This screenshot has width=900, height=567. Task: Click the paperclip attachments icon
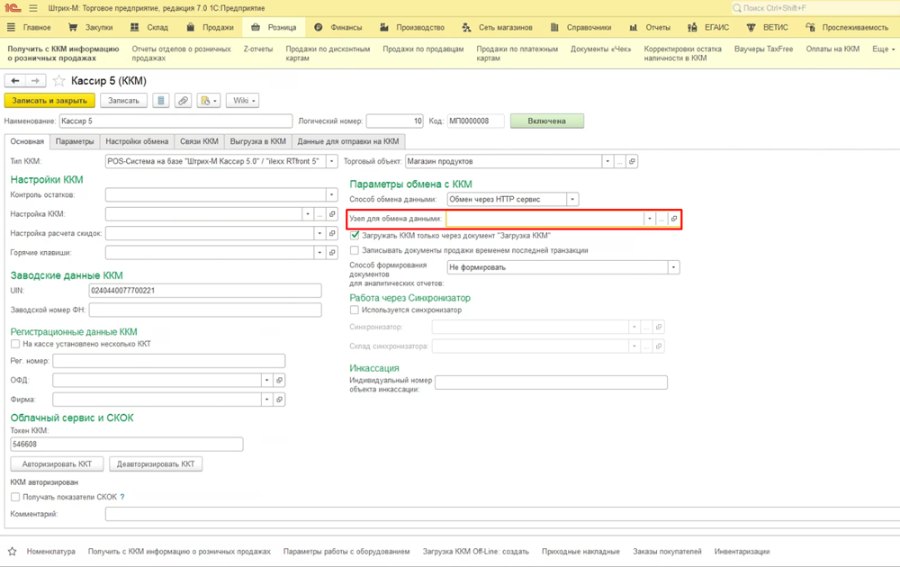pos(183,100)
